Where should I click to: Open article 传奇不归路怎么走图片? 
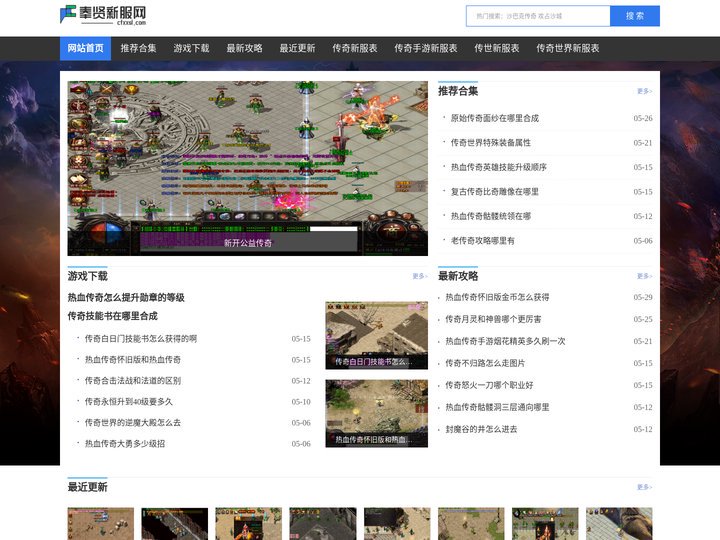[x=485, y=363]
